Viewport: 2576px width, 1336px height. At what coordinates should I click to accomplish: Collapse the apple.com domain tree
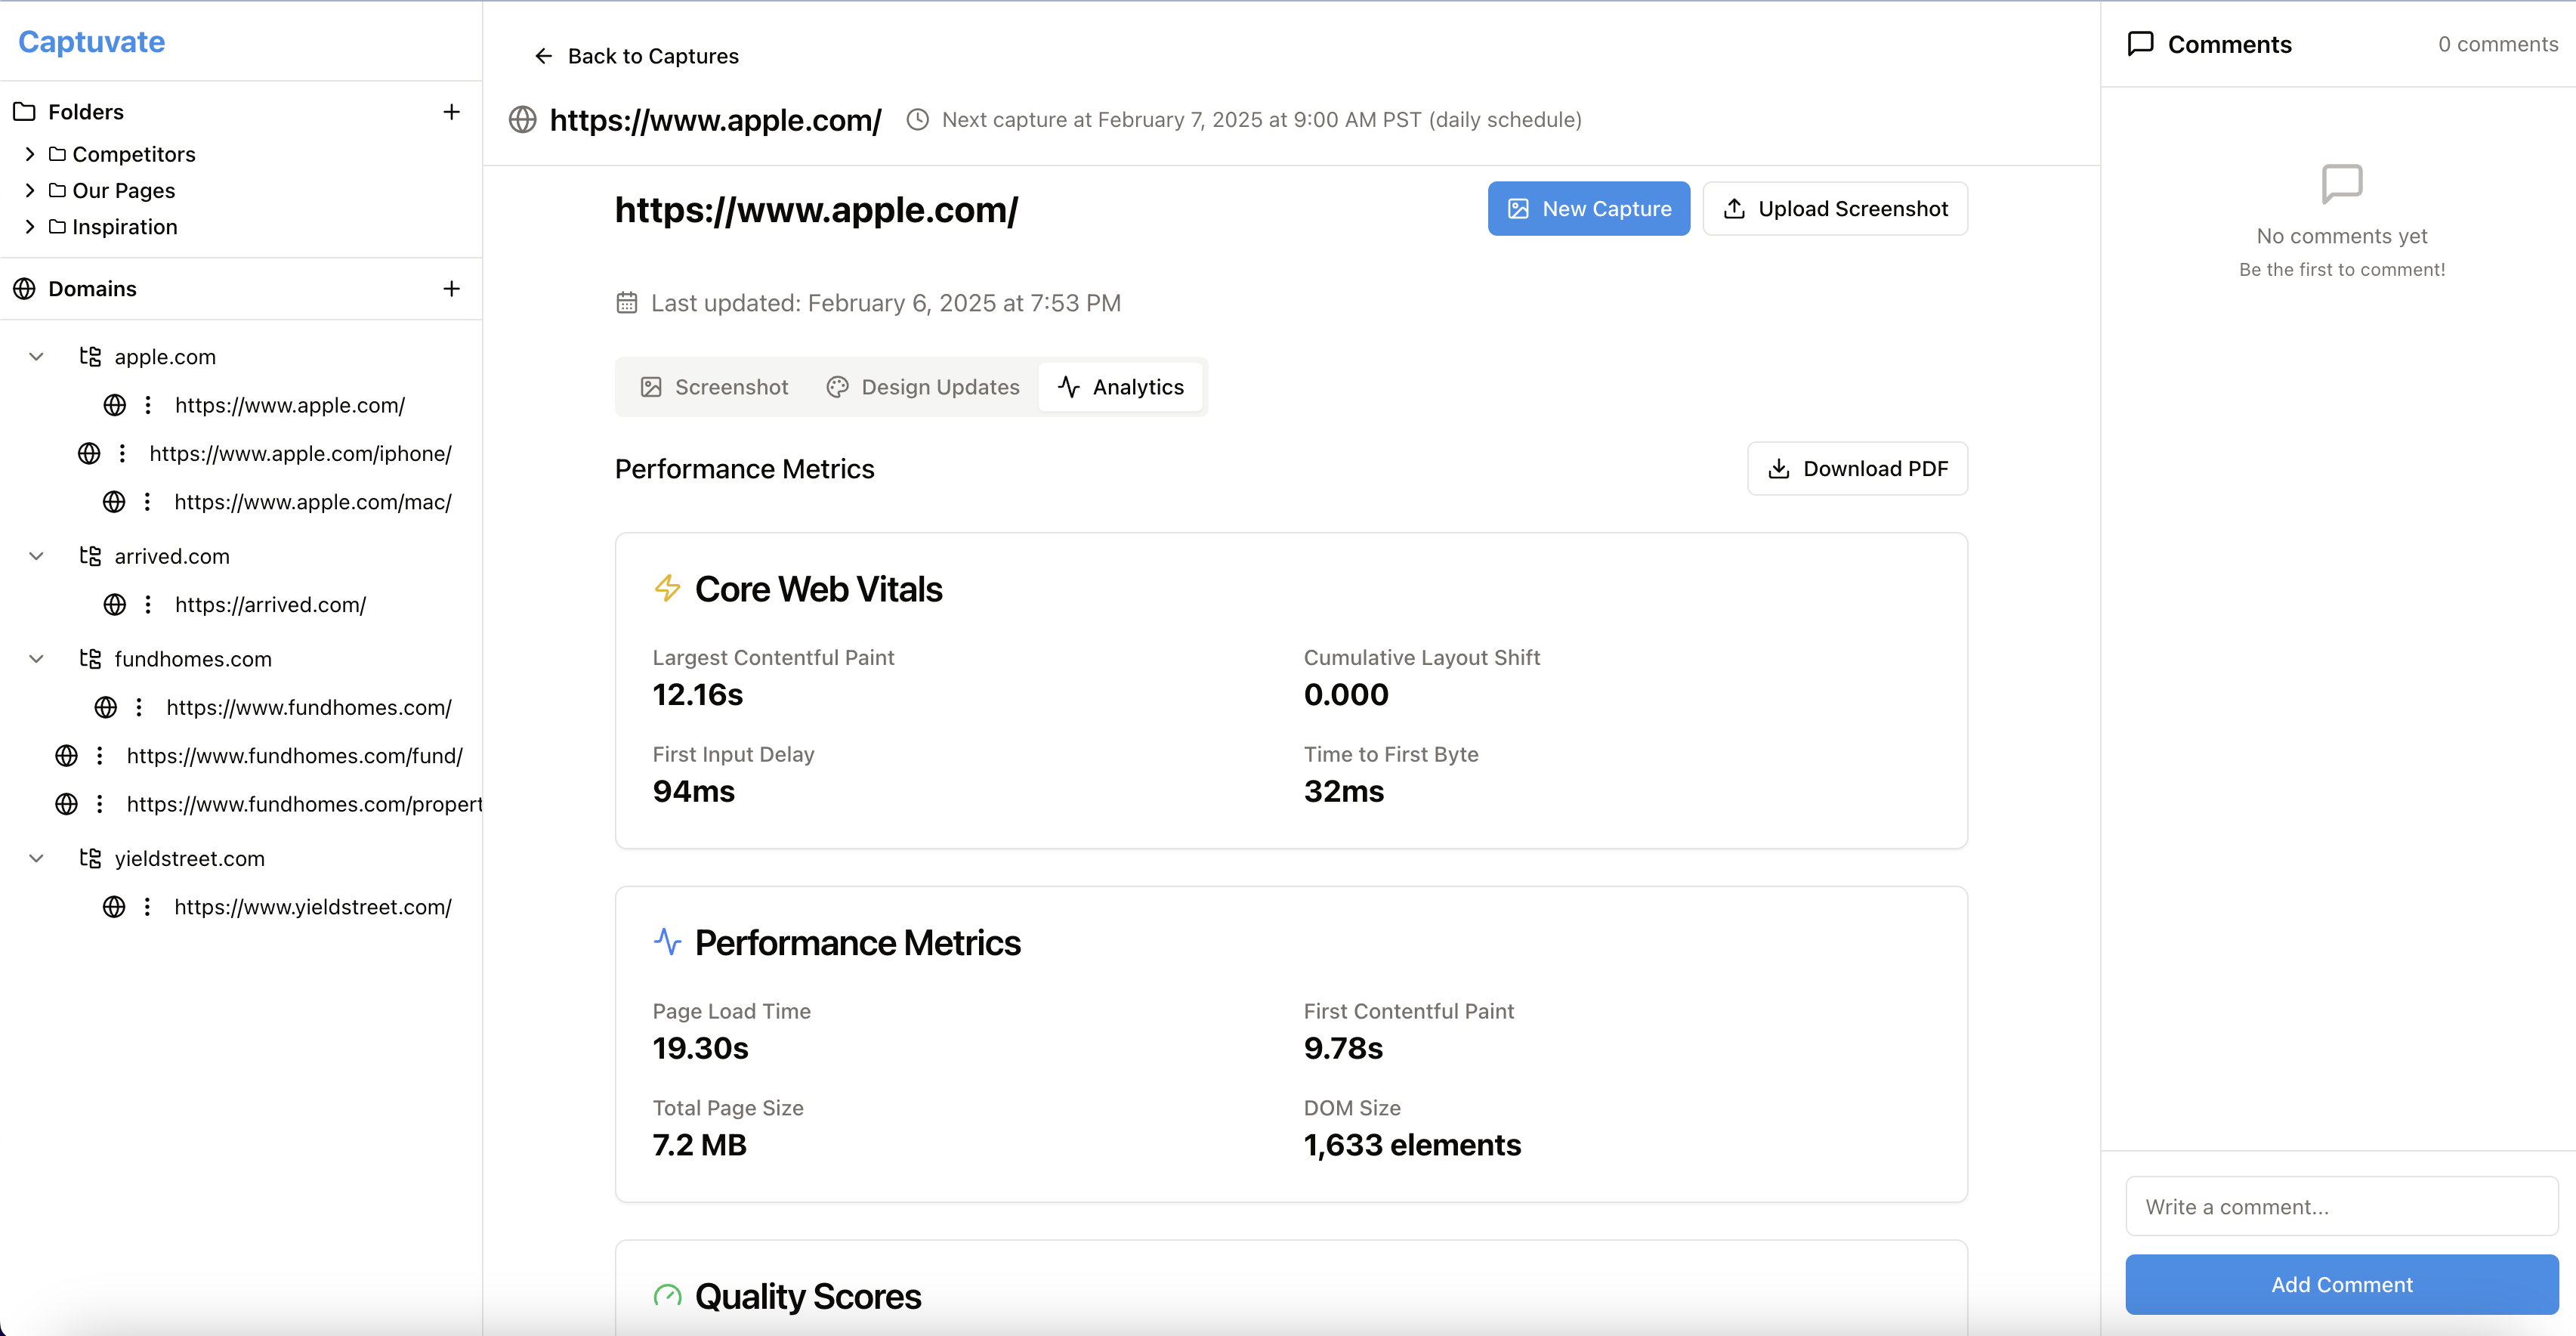pos(36,356)
